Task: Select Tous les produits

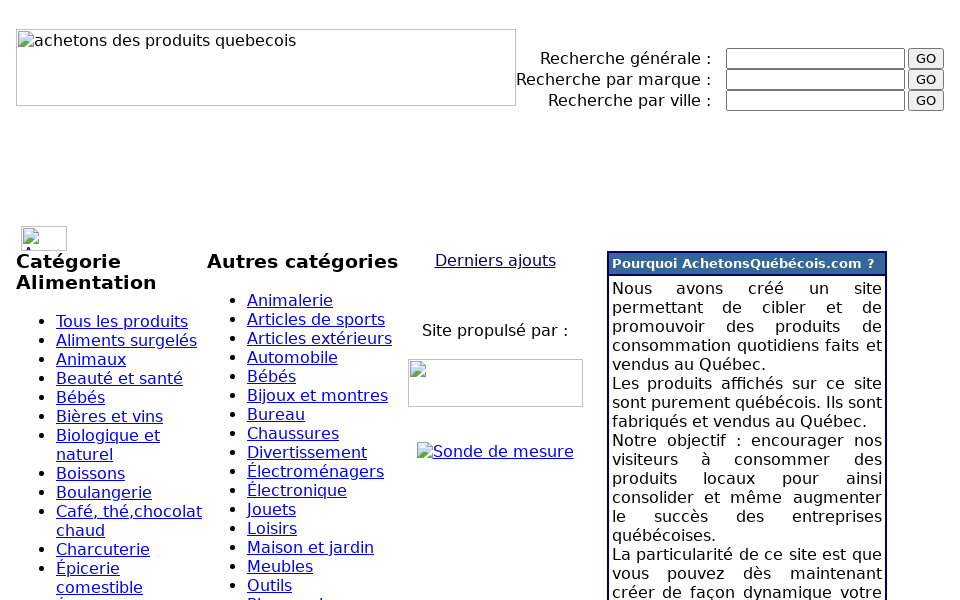Action: point(121,321)
